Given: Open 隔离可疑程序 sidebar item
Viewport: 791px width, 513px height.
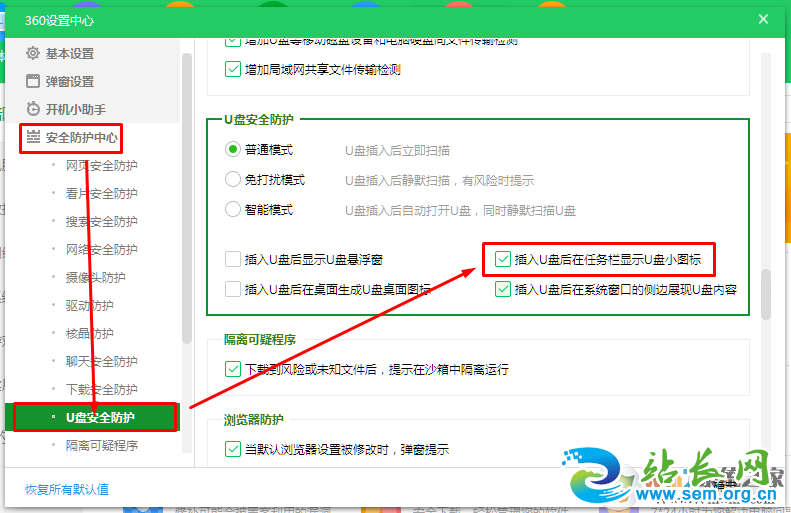Looking at the screenshot, I should coord(101,445).
